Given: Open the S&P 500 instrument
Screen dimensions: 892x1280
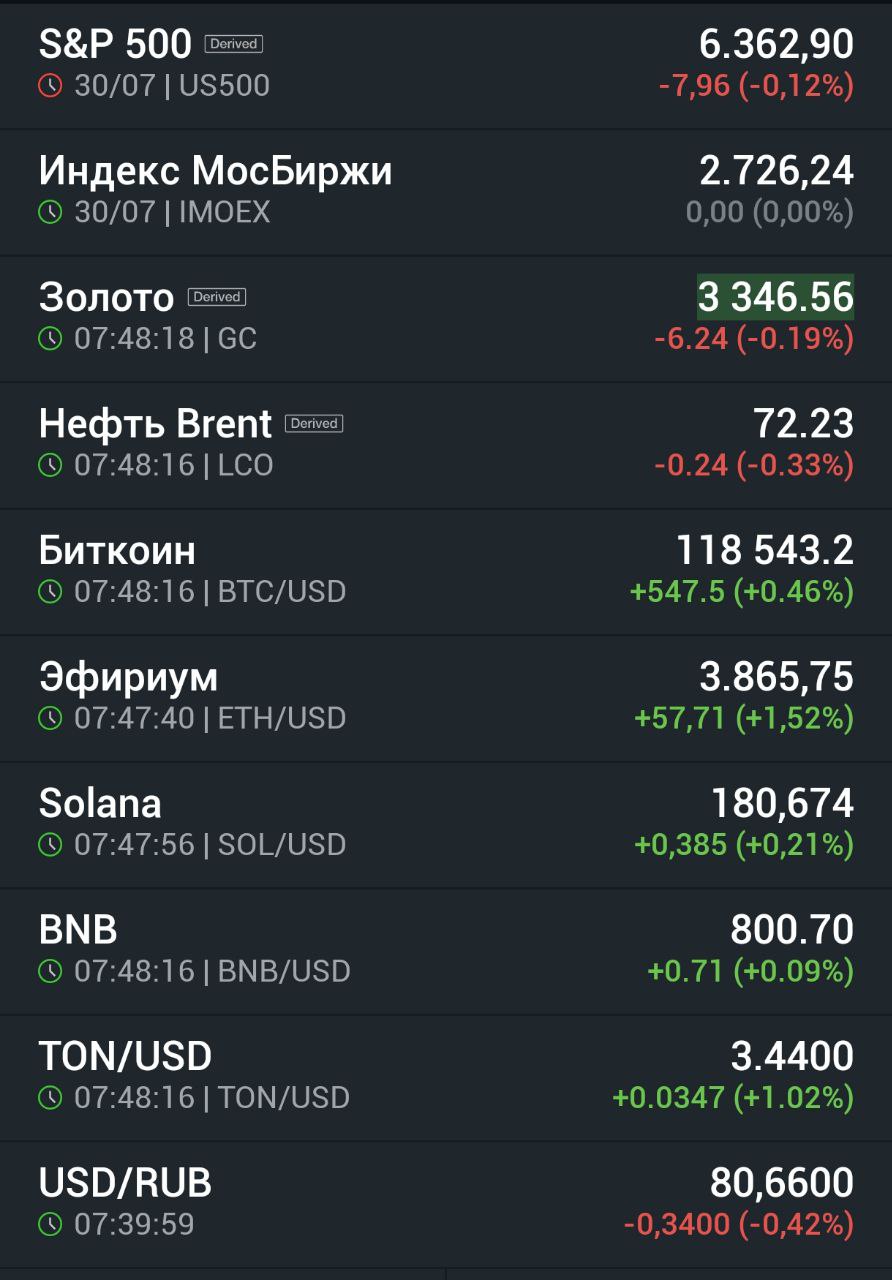Looking at the screenshot, I should (x=446, y=65).
